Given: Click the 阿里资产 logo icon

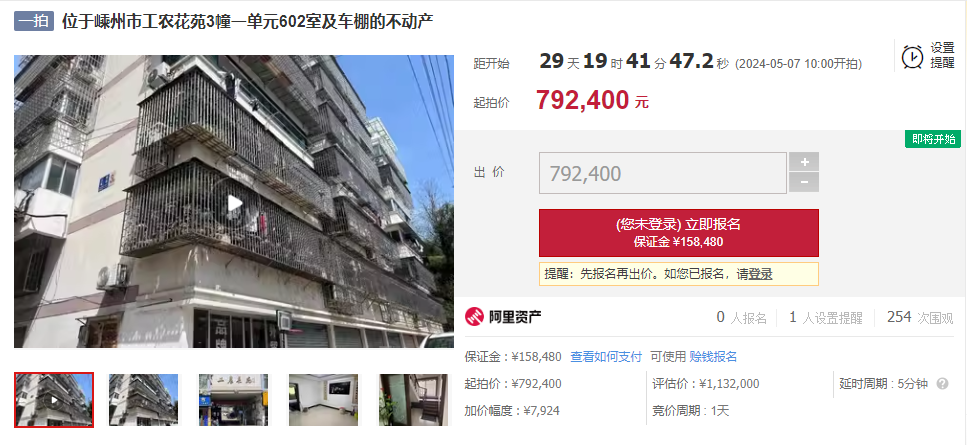Looking at the screenshot, I should (474, 317).
